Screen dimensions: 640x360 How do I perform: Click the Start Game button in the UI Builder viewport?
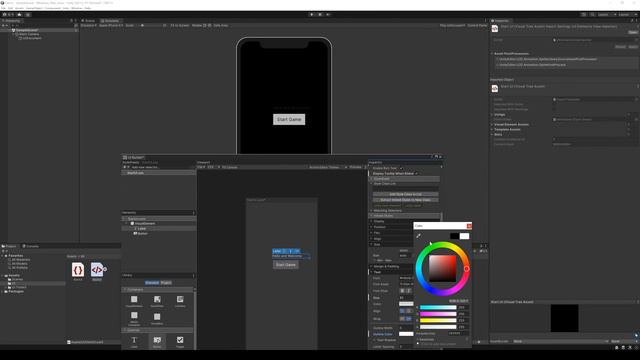(285, 265)
